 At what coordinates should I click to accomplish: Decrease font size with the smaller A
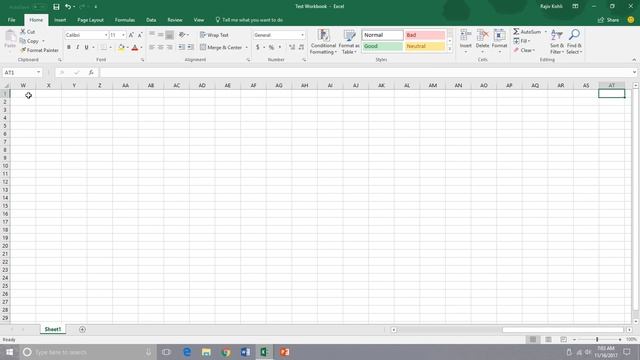[x=140, y=35]
